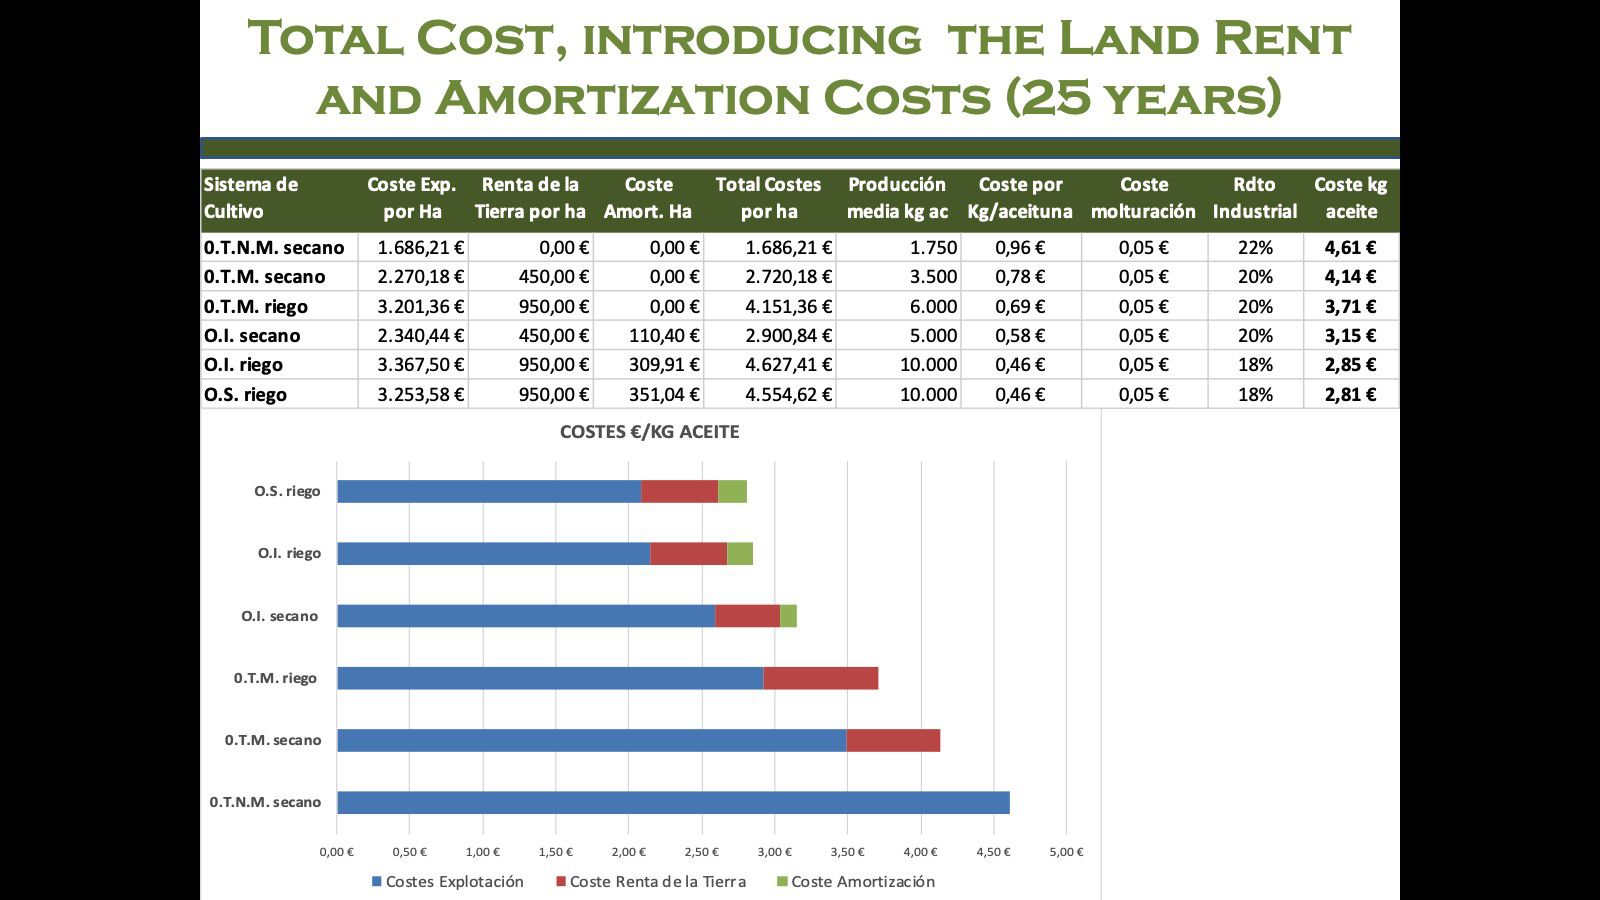Select the O.T.N.M. secano blue chart bar

(672, 803)
